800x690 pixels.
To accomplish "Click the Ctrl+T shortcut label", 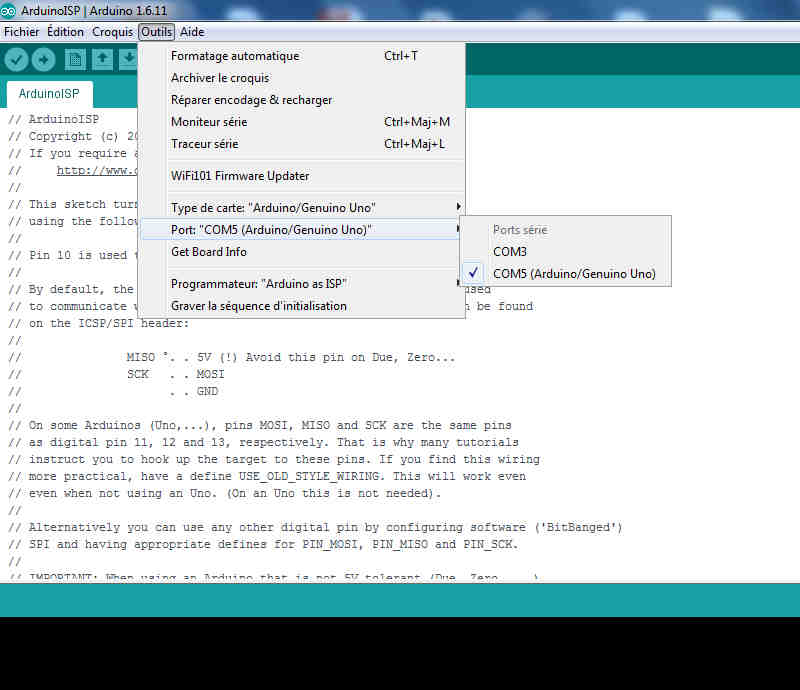I will 401,56.
